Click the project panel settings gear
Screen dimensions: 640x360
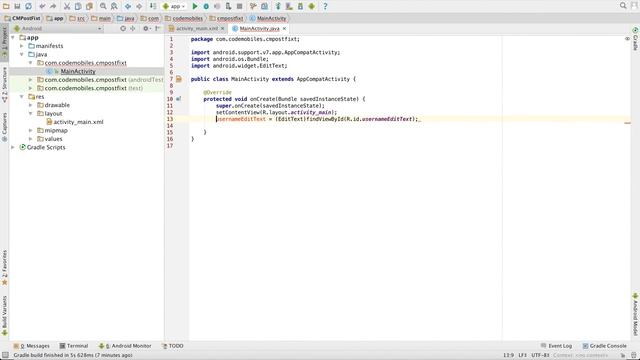click(146, 29)
